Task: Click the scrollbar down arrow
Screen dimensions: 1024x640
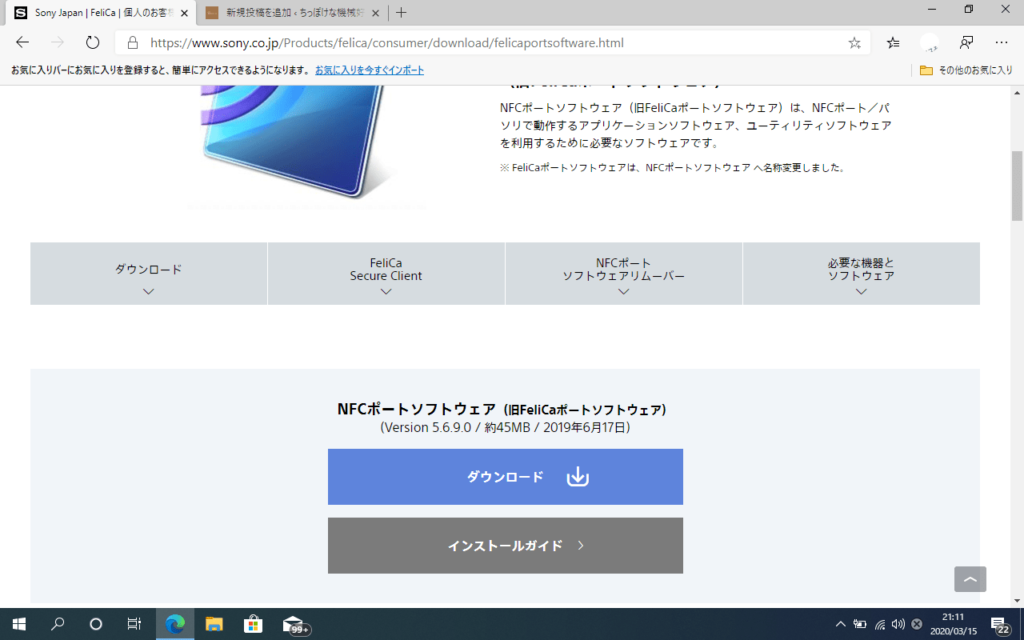Action: pyautogui.click(x=1017, y=601)
